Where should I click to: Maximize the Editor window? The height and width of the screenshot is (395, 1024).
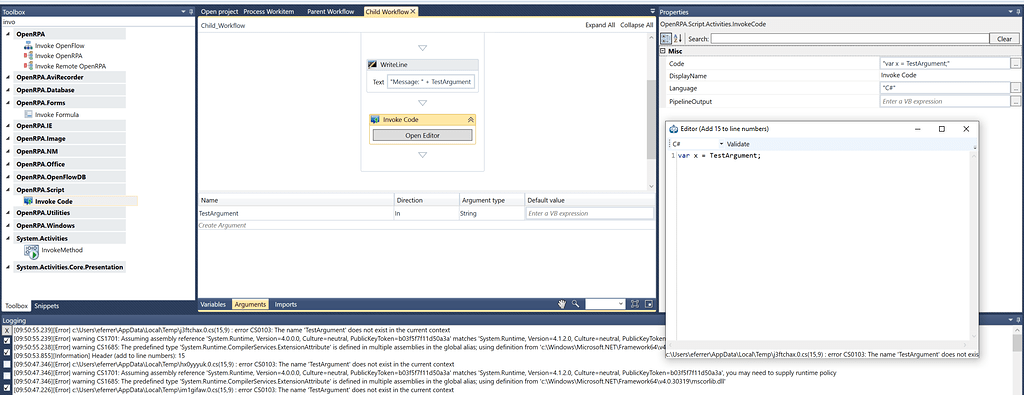pos(942,129)
